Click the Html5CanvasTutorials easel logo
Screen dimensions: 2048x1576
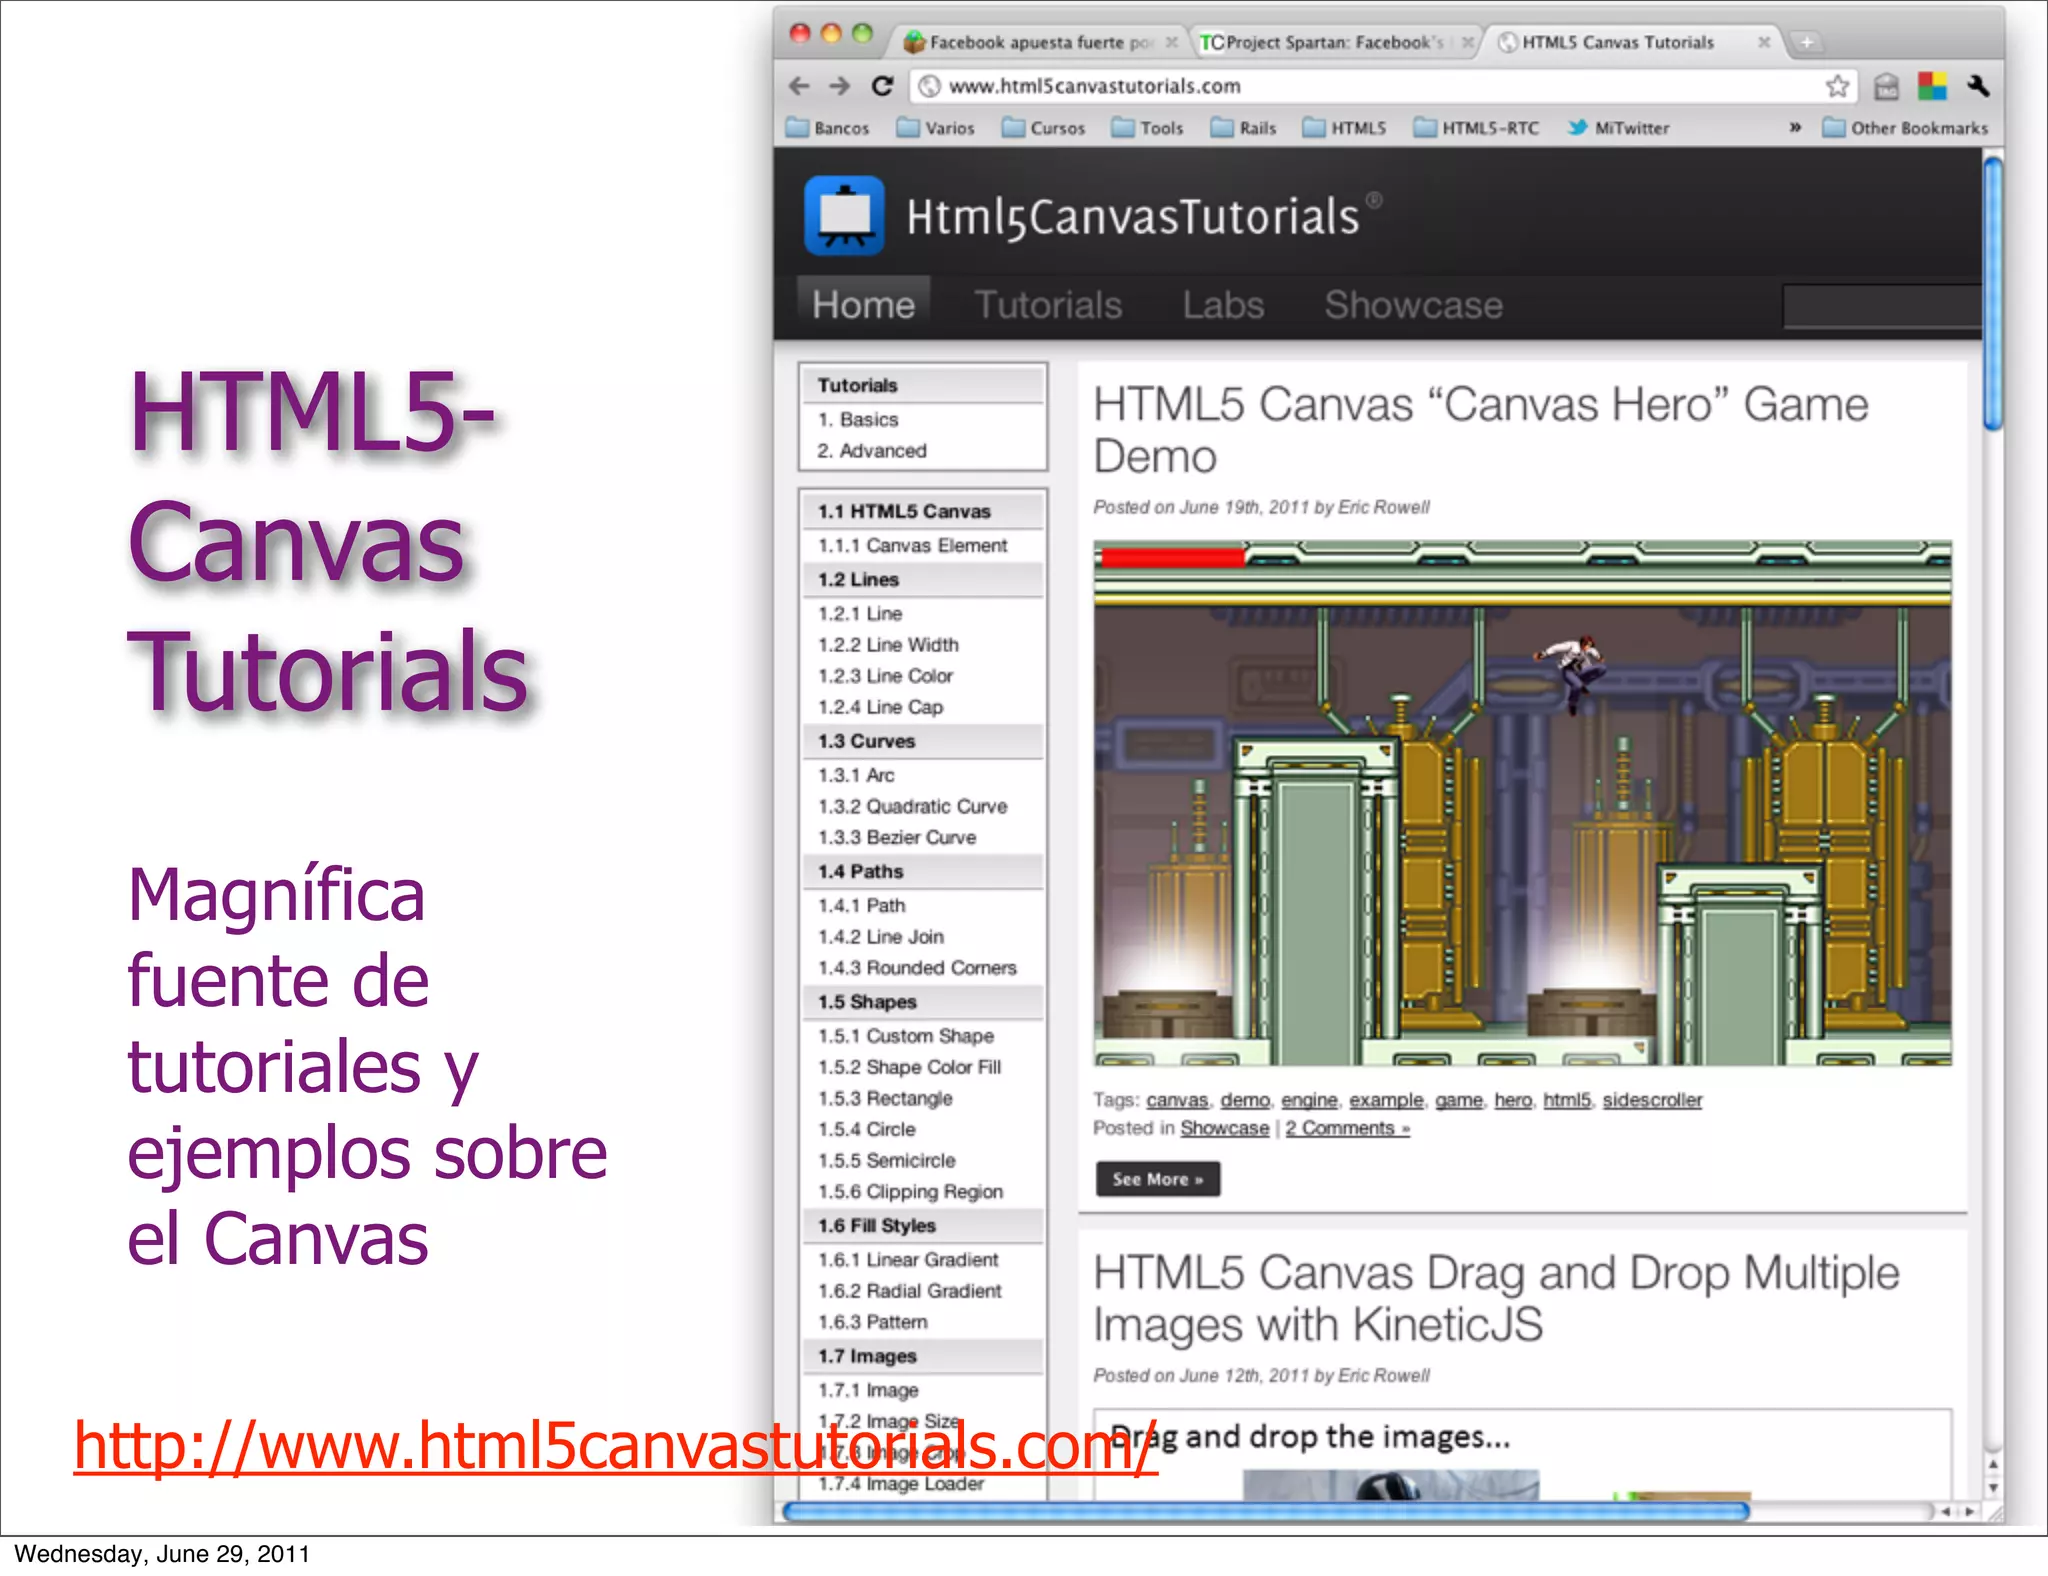(x=844, y=215)
